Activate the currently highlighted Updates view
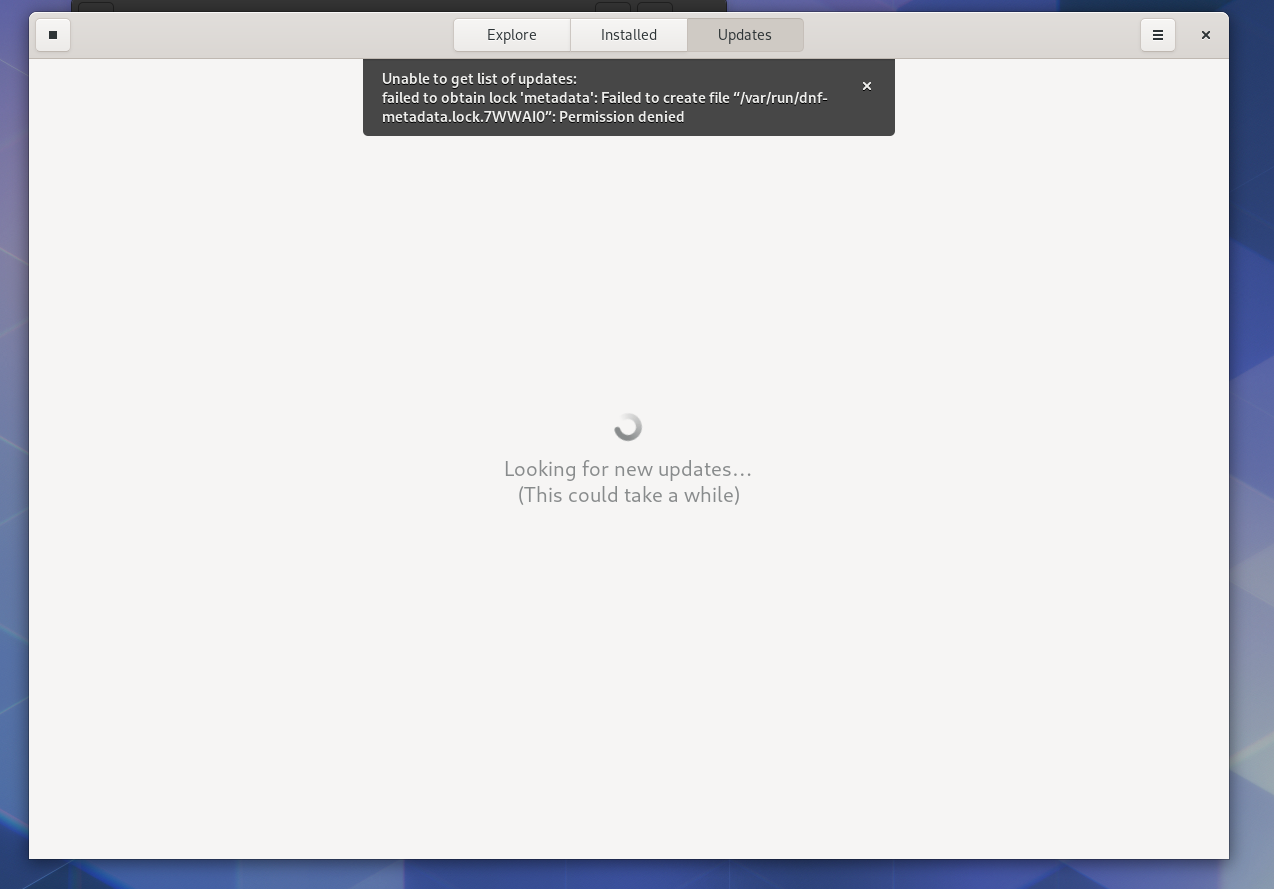The width and height of the screenshot is (1274, 889). [x=744, y=35]
